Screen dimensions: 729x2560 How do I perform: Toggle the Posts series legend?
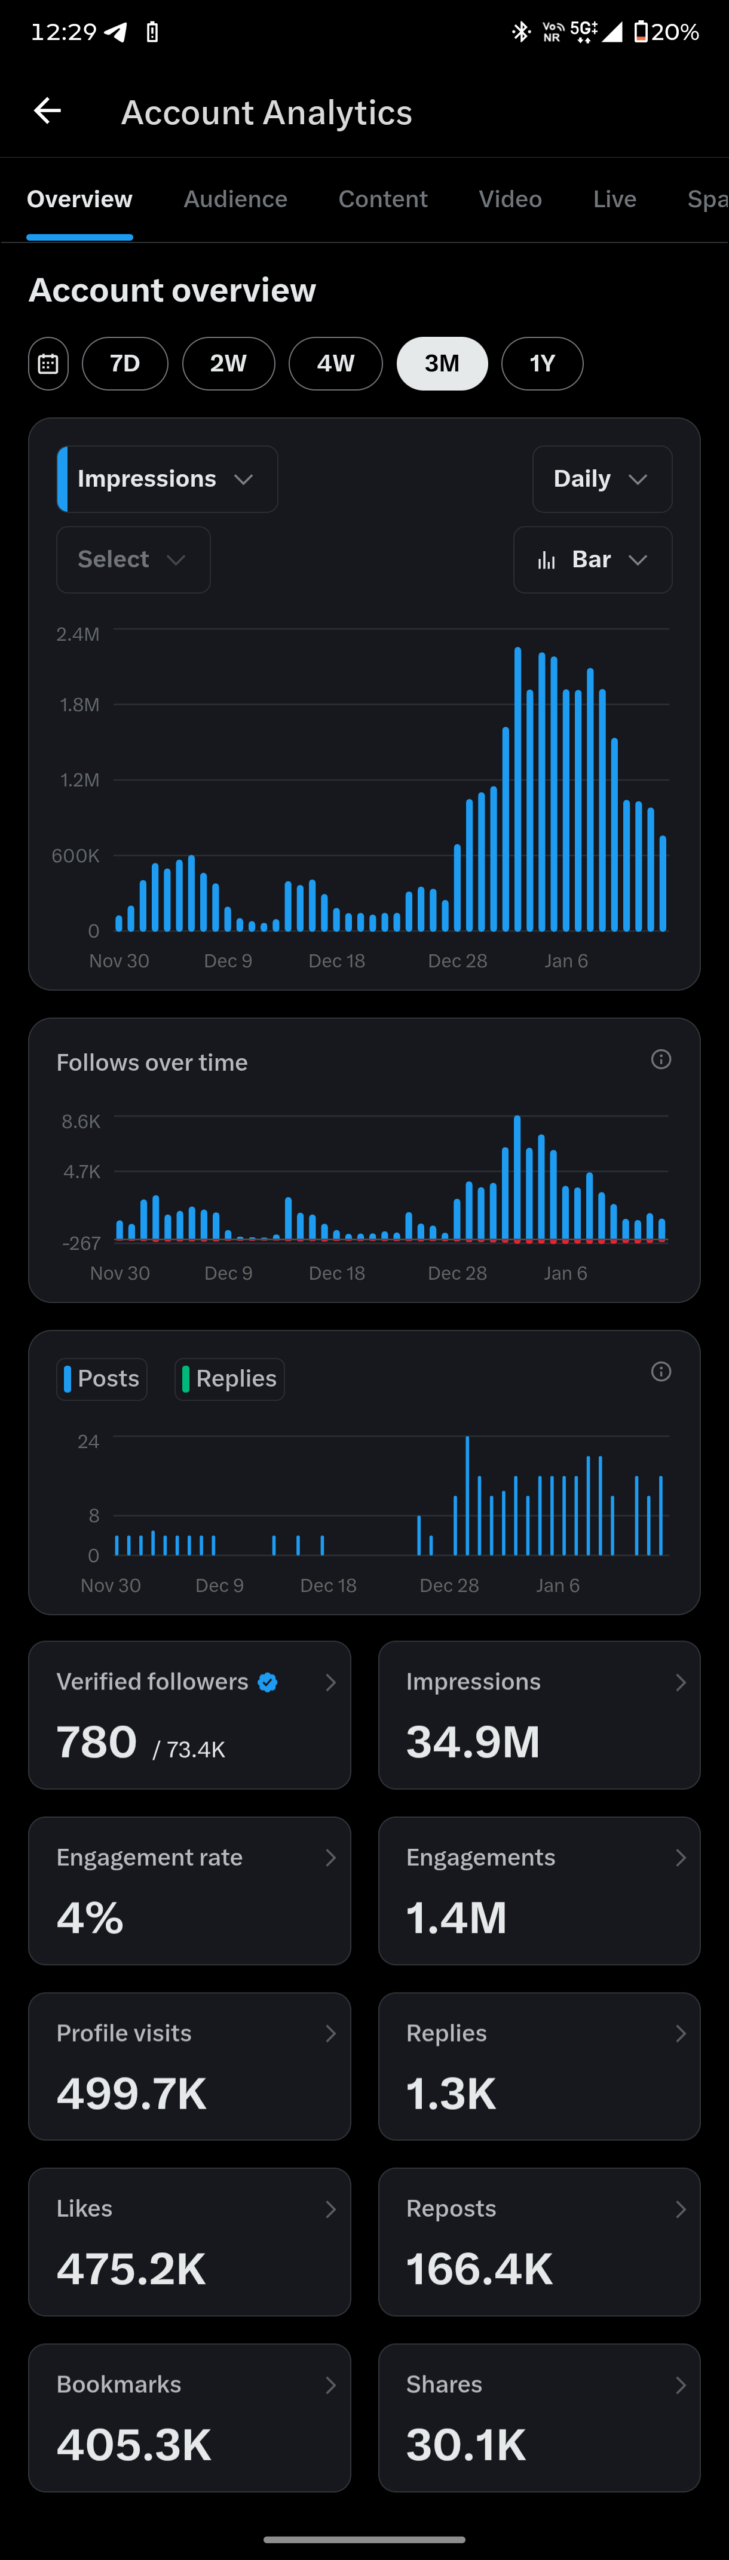click(102, 1379)
